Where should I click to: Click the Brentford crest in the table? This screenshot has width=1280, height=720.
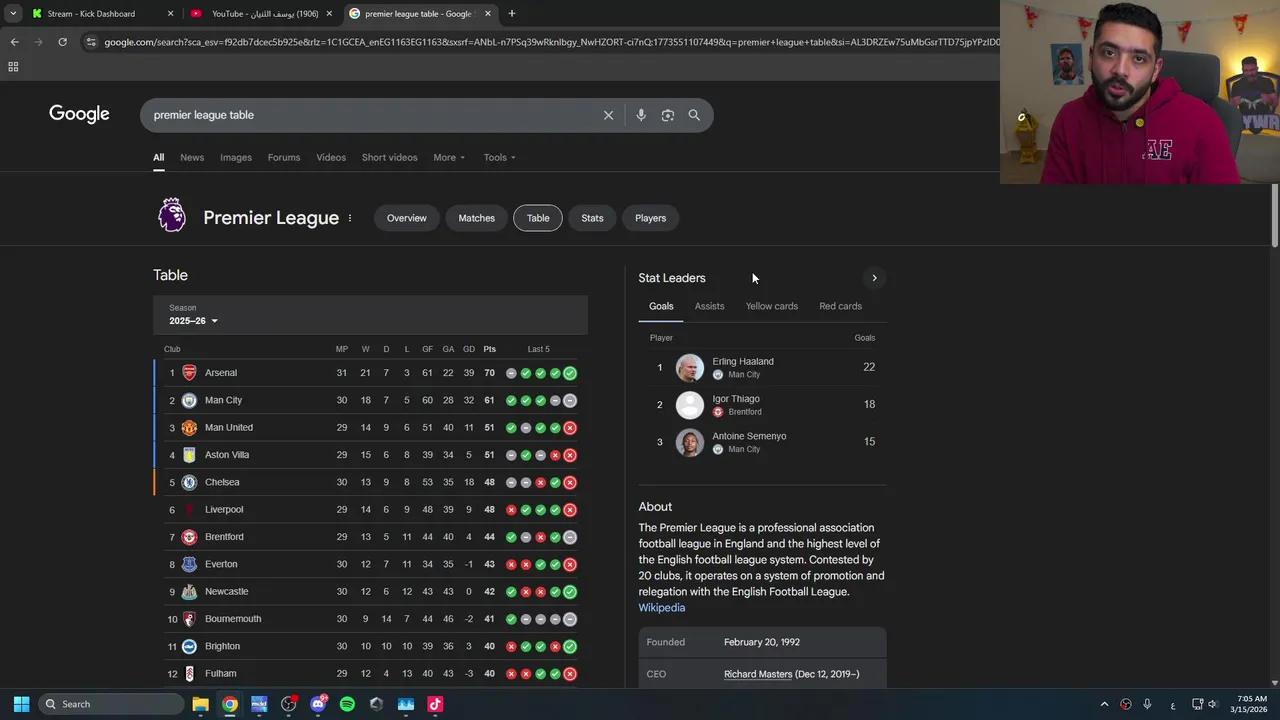tap(189, 537)
